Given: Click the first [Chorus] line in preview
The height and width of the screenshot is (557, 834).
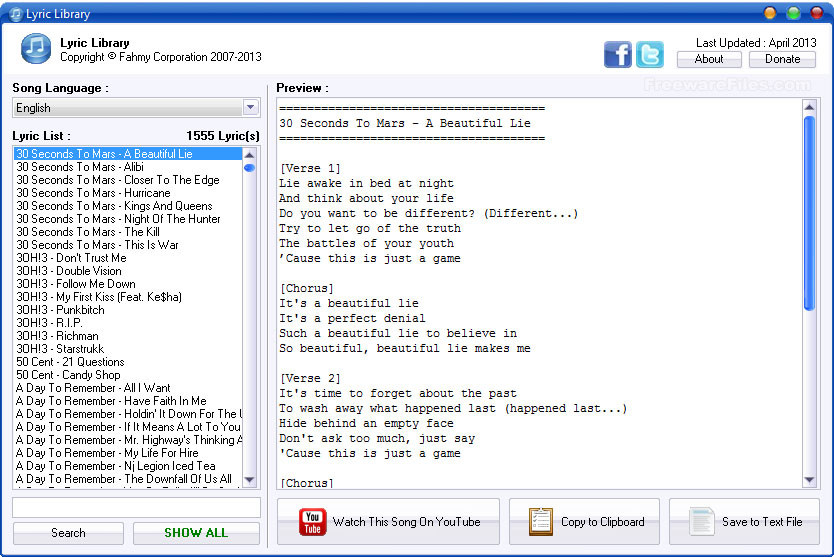Looking at the screenshot, I should click(x=307, y=288).
